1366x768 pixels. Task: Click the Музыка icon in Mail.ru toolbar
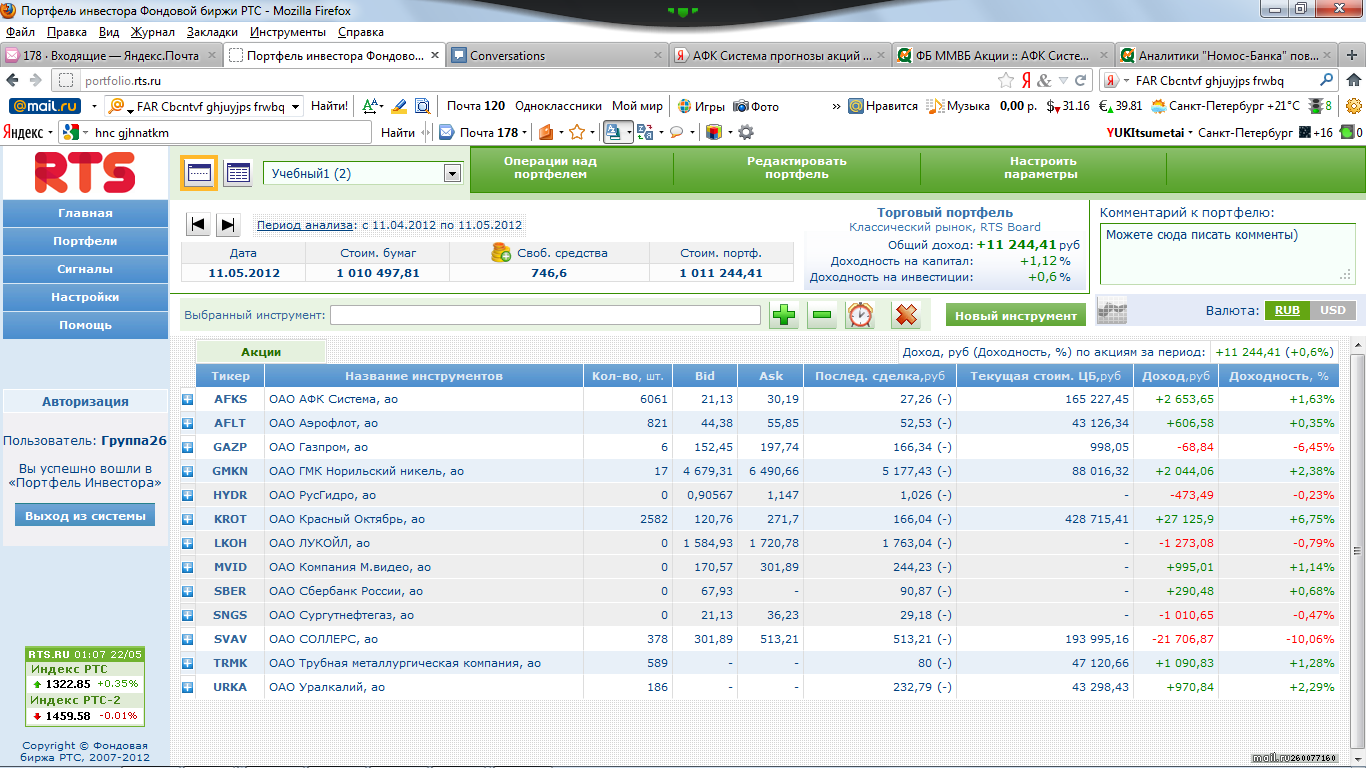coord(934,106)
